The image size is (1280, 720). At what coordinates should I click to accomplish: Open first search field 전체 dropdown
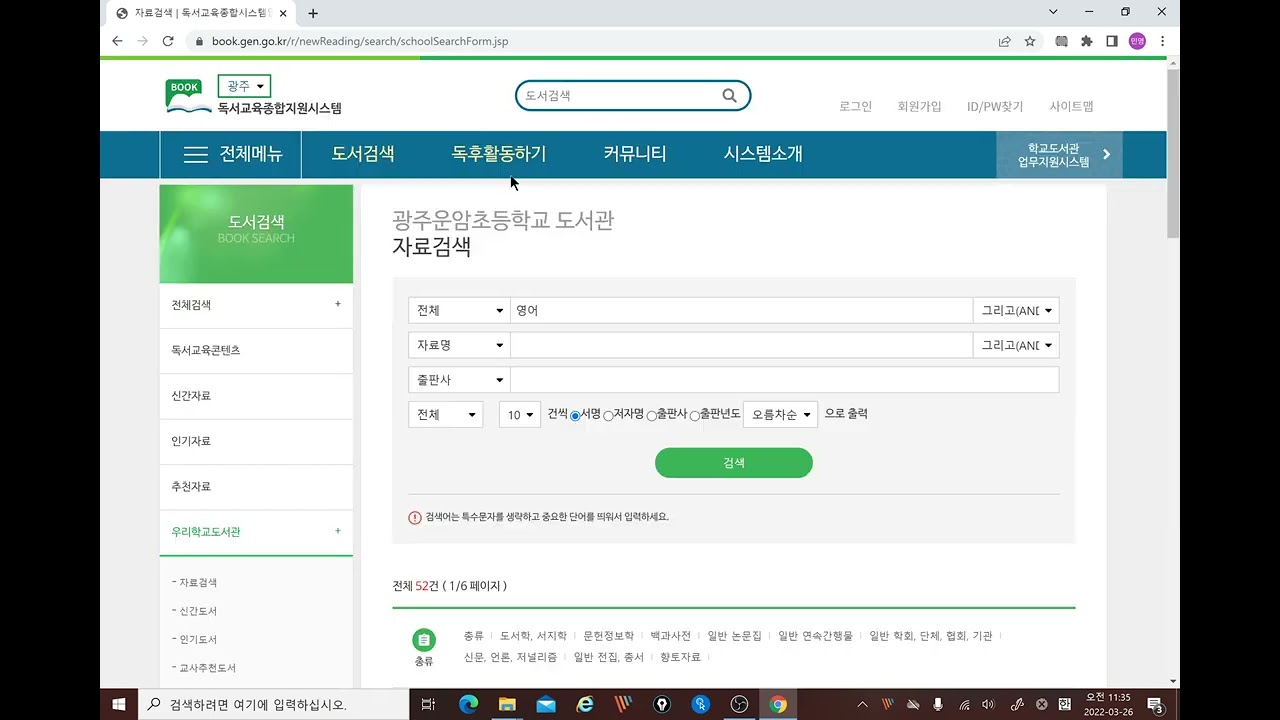click(459, 311)
